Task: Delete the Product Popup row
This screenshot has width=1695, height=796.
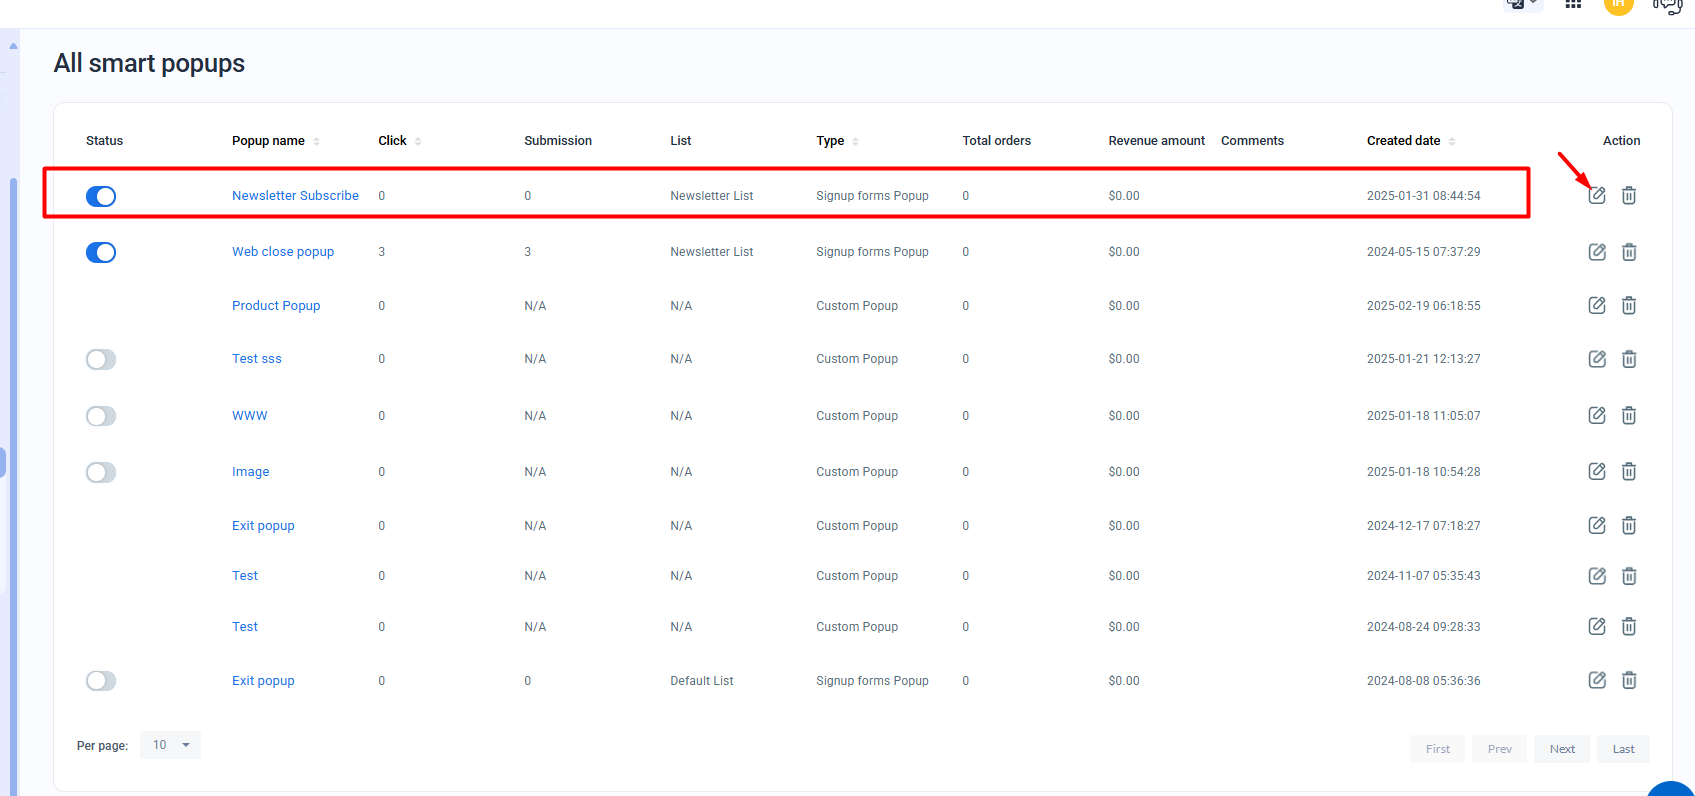Action: pyautogui.click(x=1629, y=306)
